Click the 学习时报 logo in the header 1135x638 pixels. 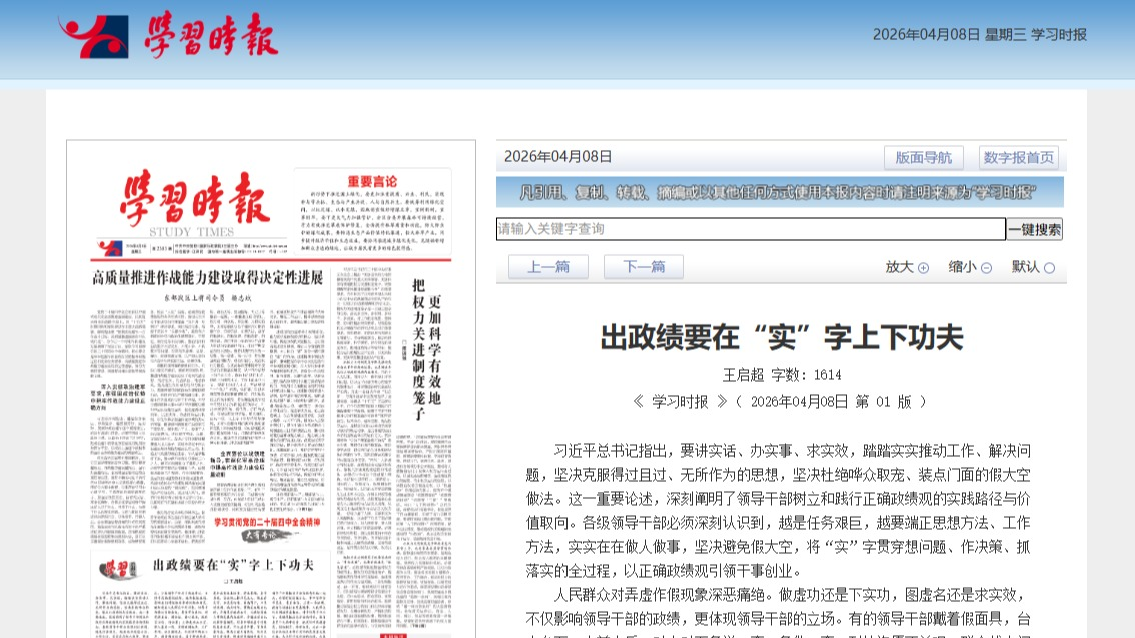pos(168,36)
